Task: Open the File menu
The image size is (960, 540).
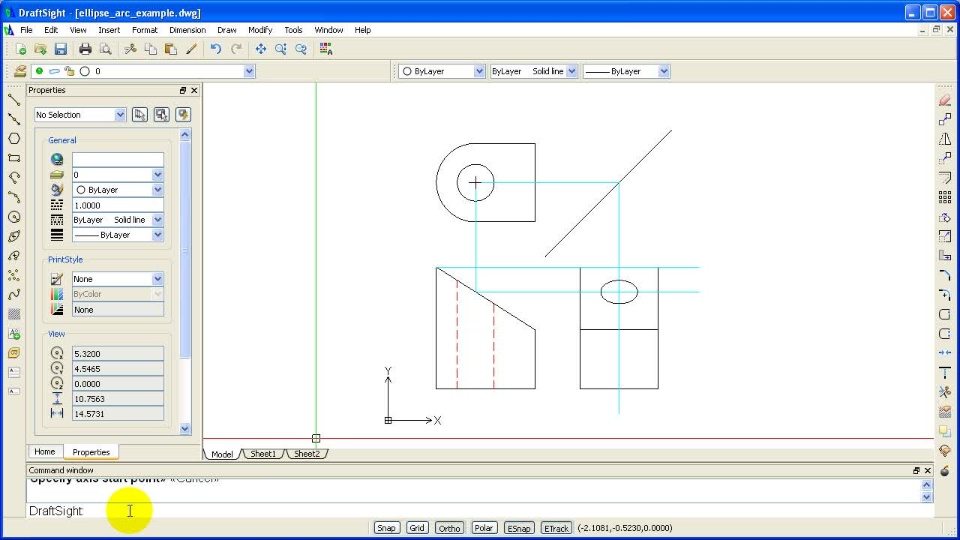Action: pyautogui.click(x=26, y=29)
